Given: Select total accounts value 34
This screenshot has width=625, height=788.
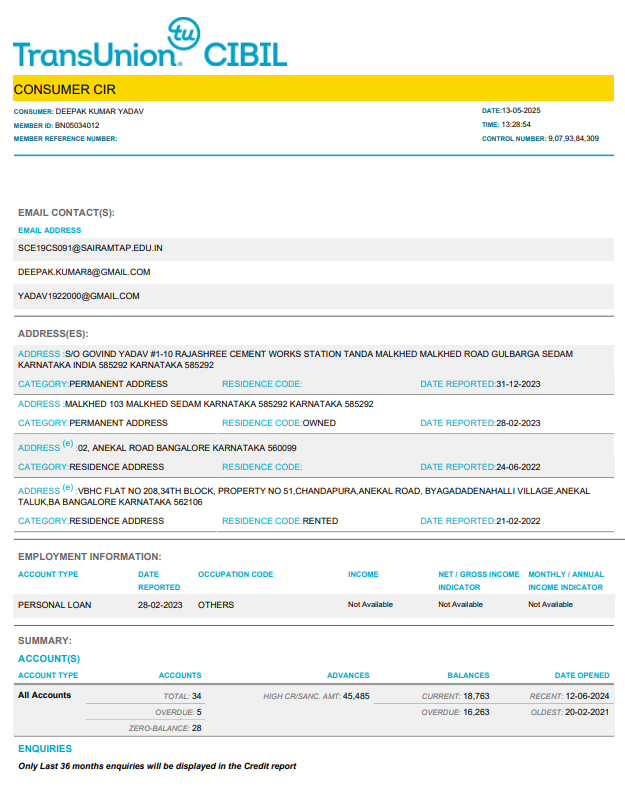Looking at the screenshot, I should 196,696.
